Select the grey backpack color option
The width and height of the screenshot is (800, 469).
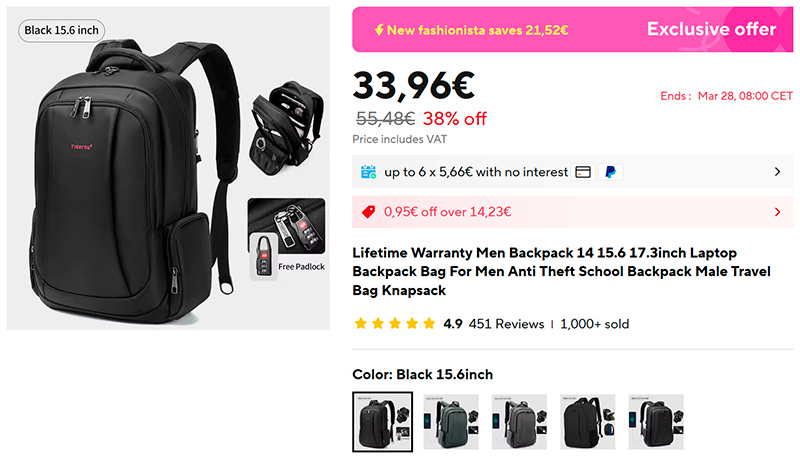point(519,422)
